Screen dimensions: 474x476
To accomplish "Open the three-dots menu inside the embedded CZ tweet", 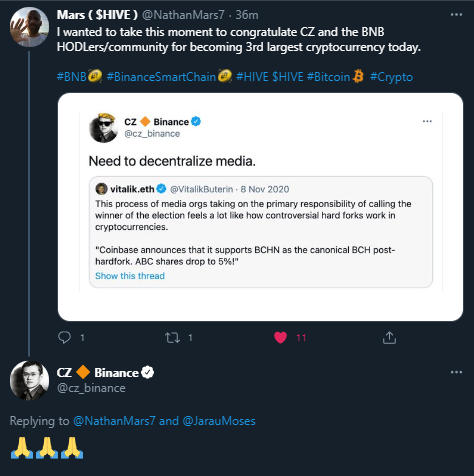I will pyautogui.click(x=427, y=121).
